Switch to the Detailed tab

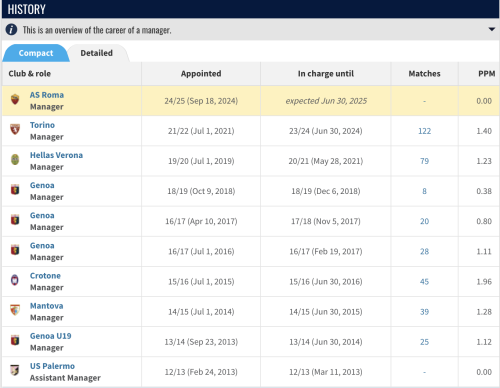(97, 53)
